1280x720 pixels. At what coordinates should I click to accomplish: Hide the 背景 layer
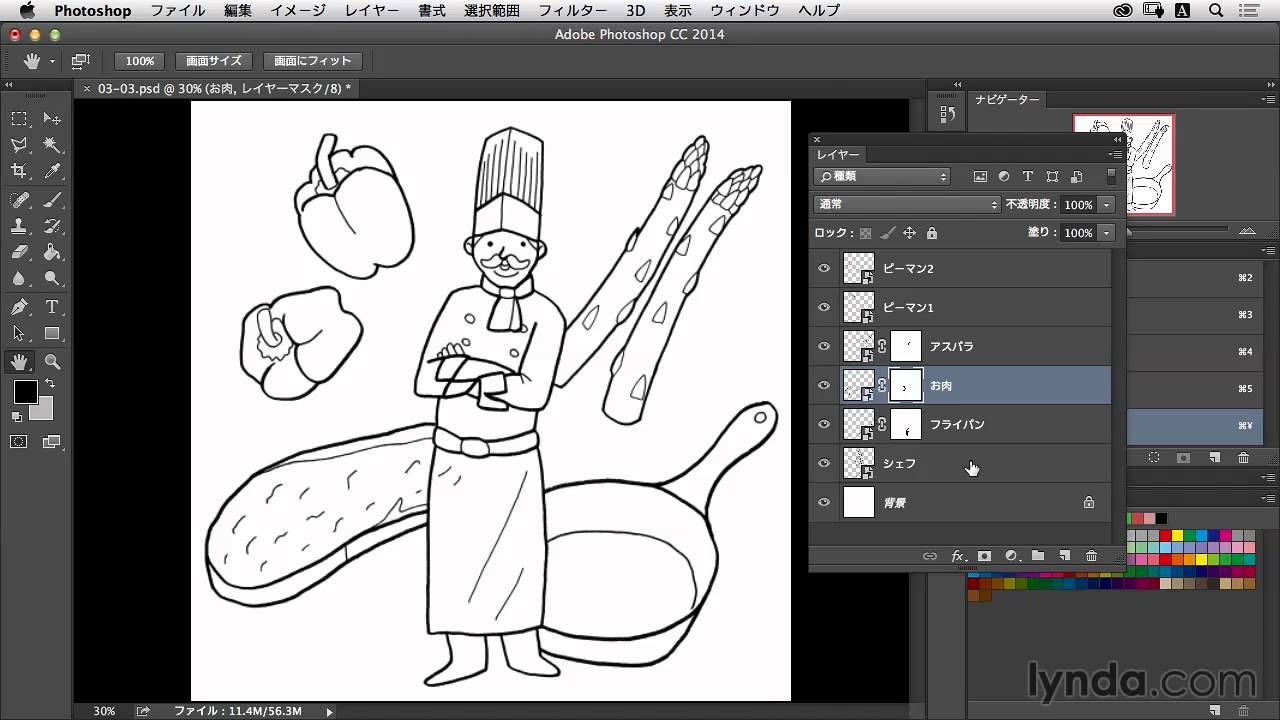(x=824, y=502)
